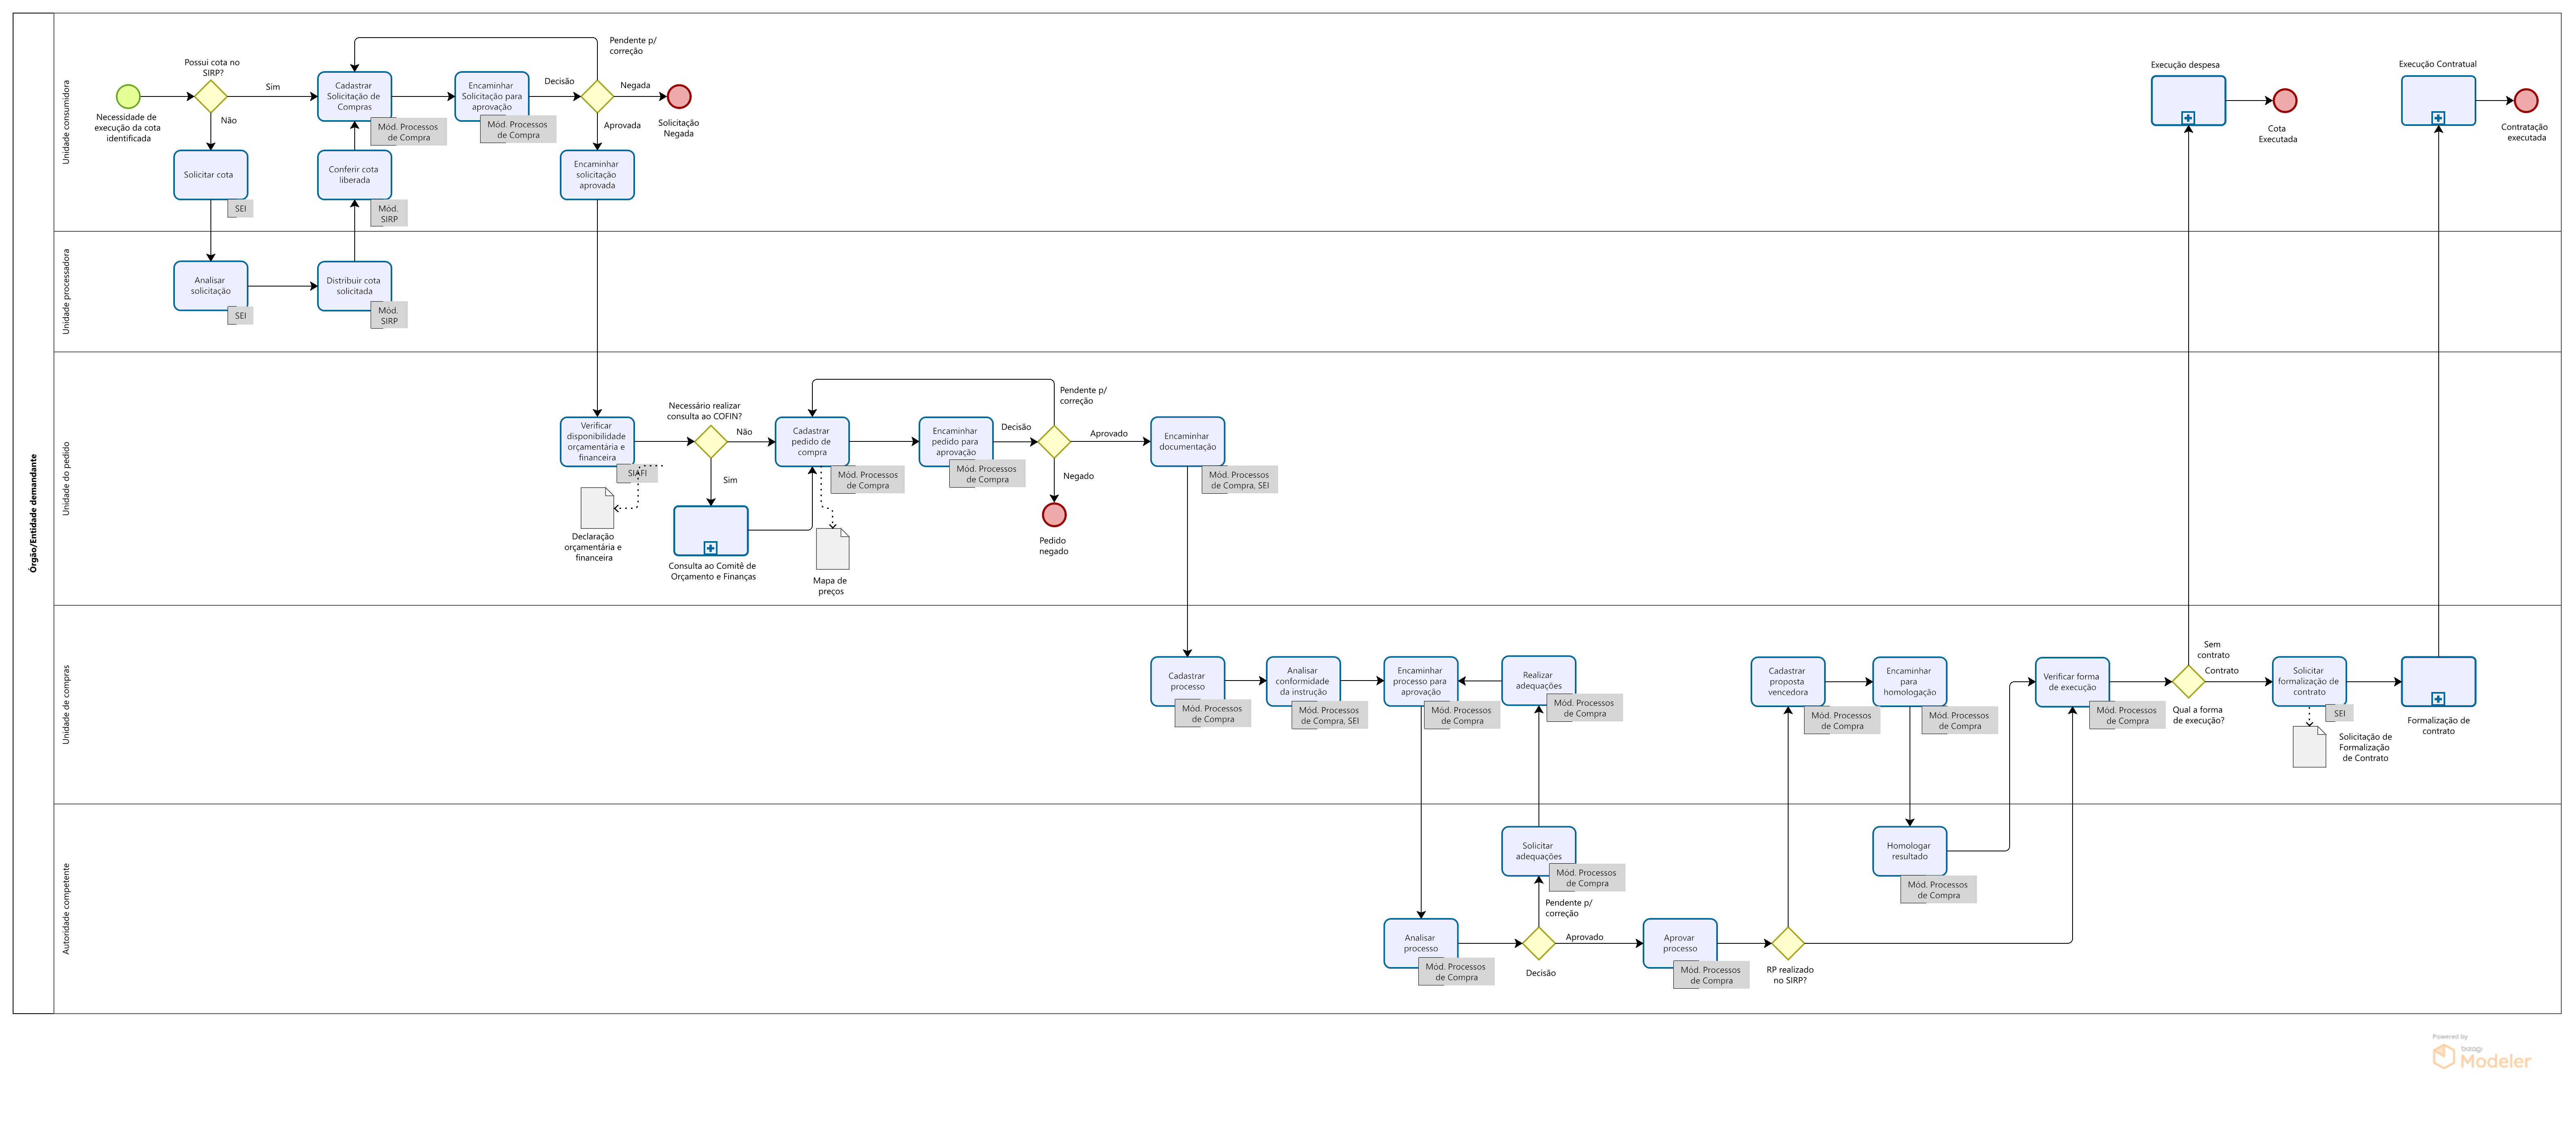This screenshot has height=1133, width=2576.
Task: Click the 'Encaminhar pedido para aprovação' task
Action: pyautogui.click(x=956, y=441)
